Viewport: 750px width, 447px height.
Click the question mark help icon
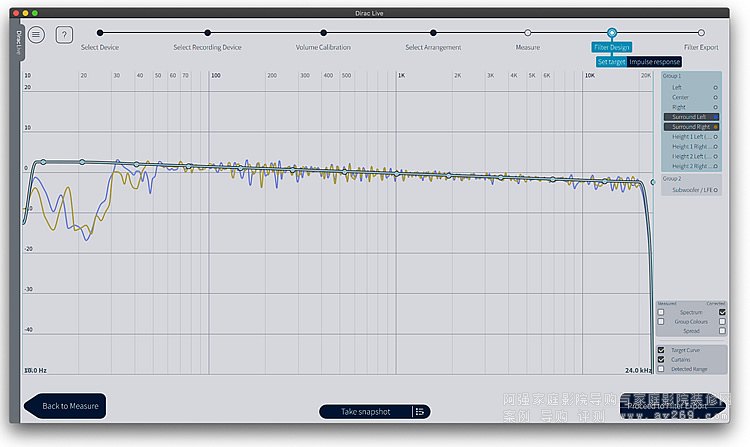click(64, 34)
